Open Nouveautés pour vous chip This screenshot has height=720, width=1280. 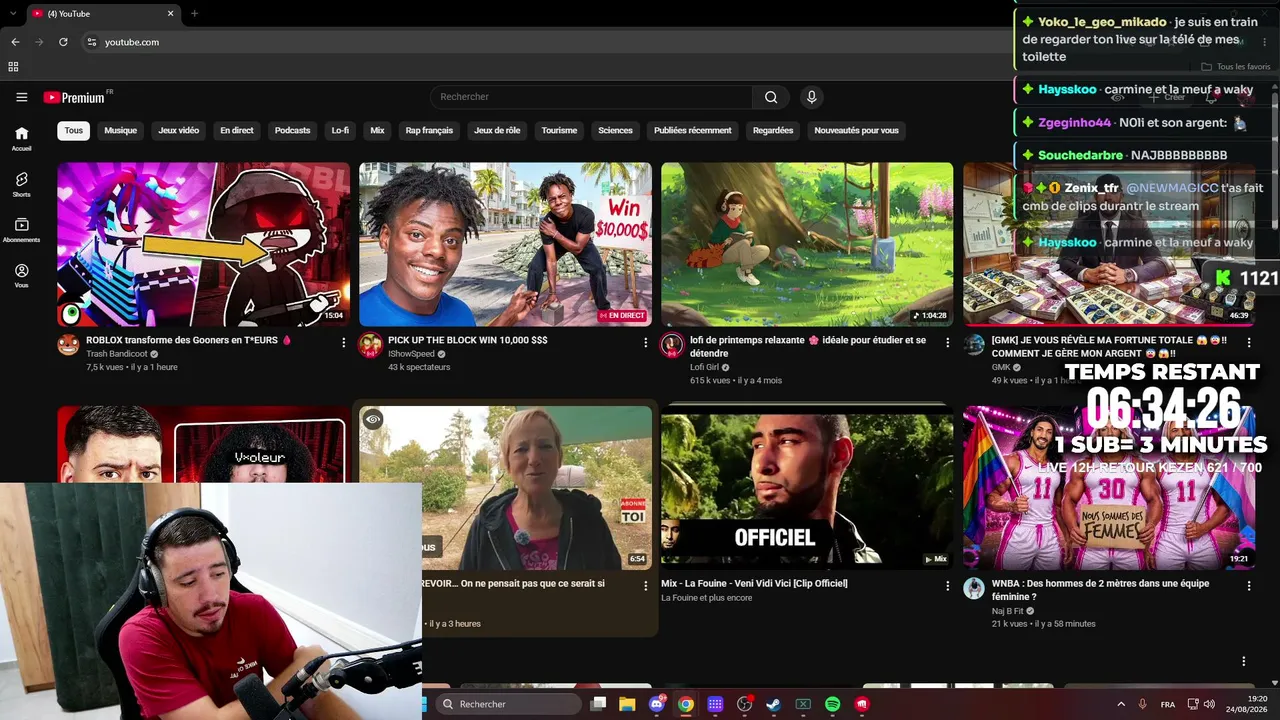pos(856,130)
